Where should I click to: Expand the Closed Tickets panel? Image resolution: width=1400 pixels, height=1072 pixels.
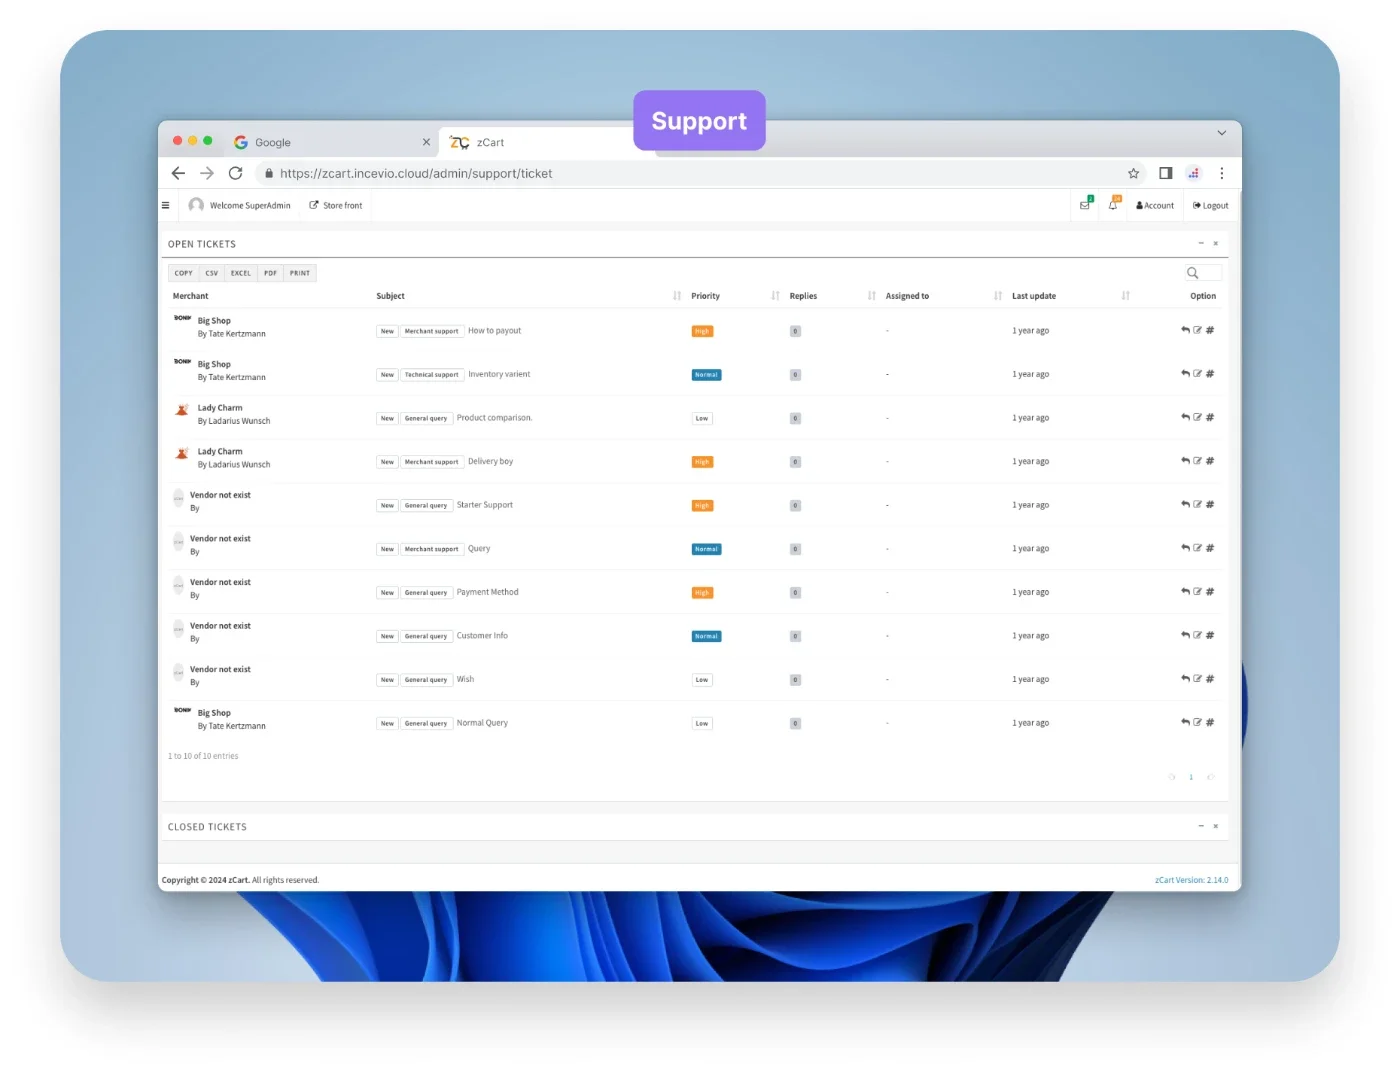pos(1201,826)
